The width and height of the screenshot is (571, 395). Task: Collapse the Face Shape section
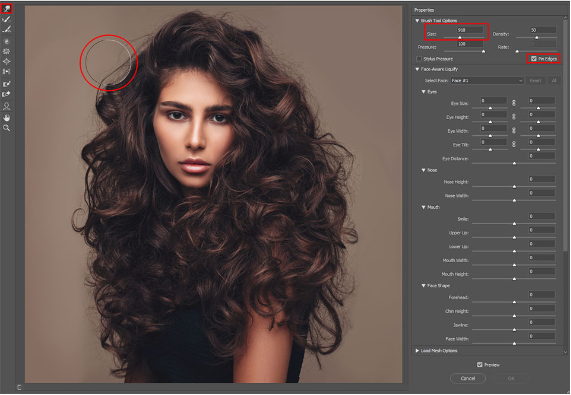click(x=424, y=286)
